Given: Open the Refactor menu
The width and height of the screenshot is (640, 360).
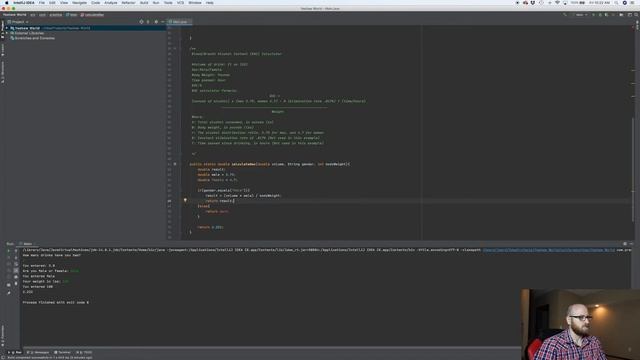Looking at the screenshot, I should point(128,2).
